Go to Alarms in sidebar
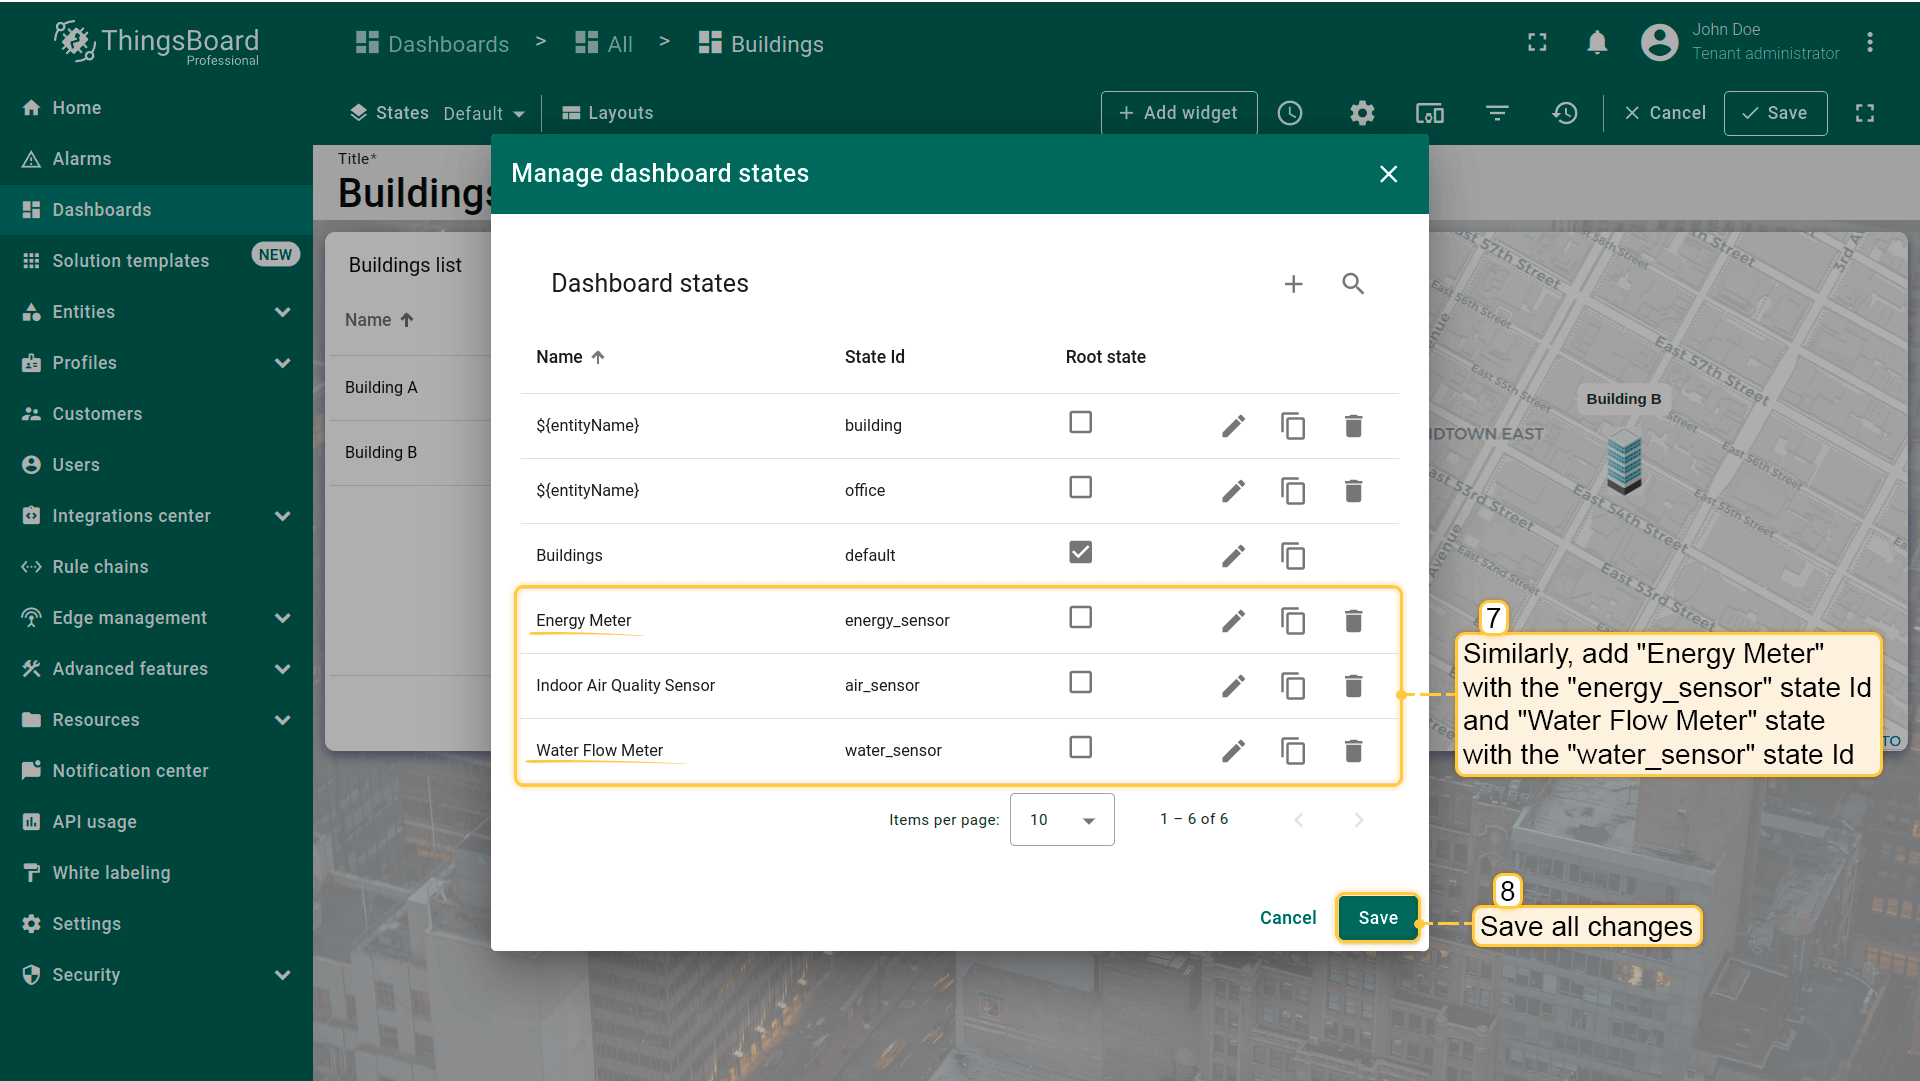 (81, 159)
